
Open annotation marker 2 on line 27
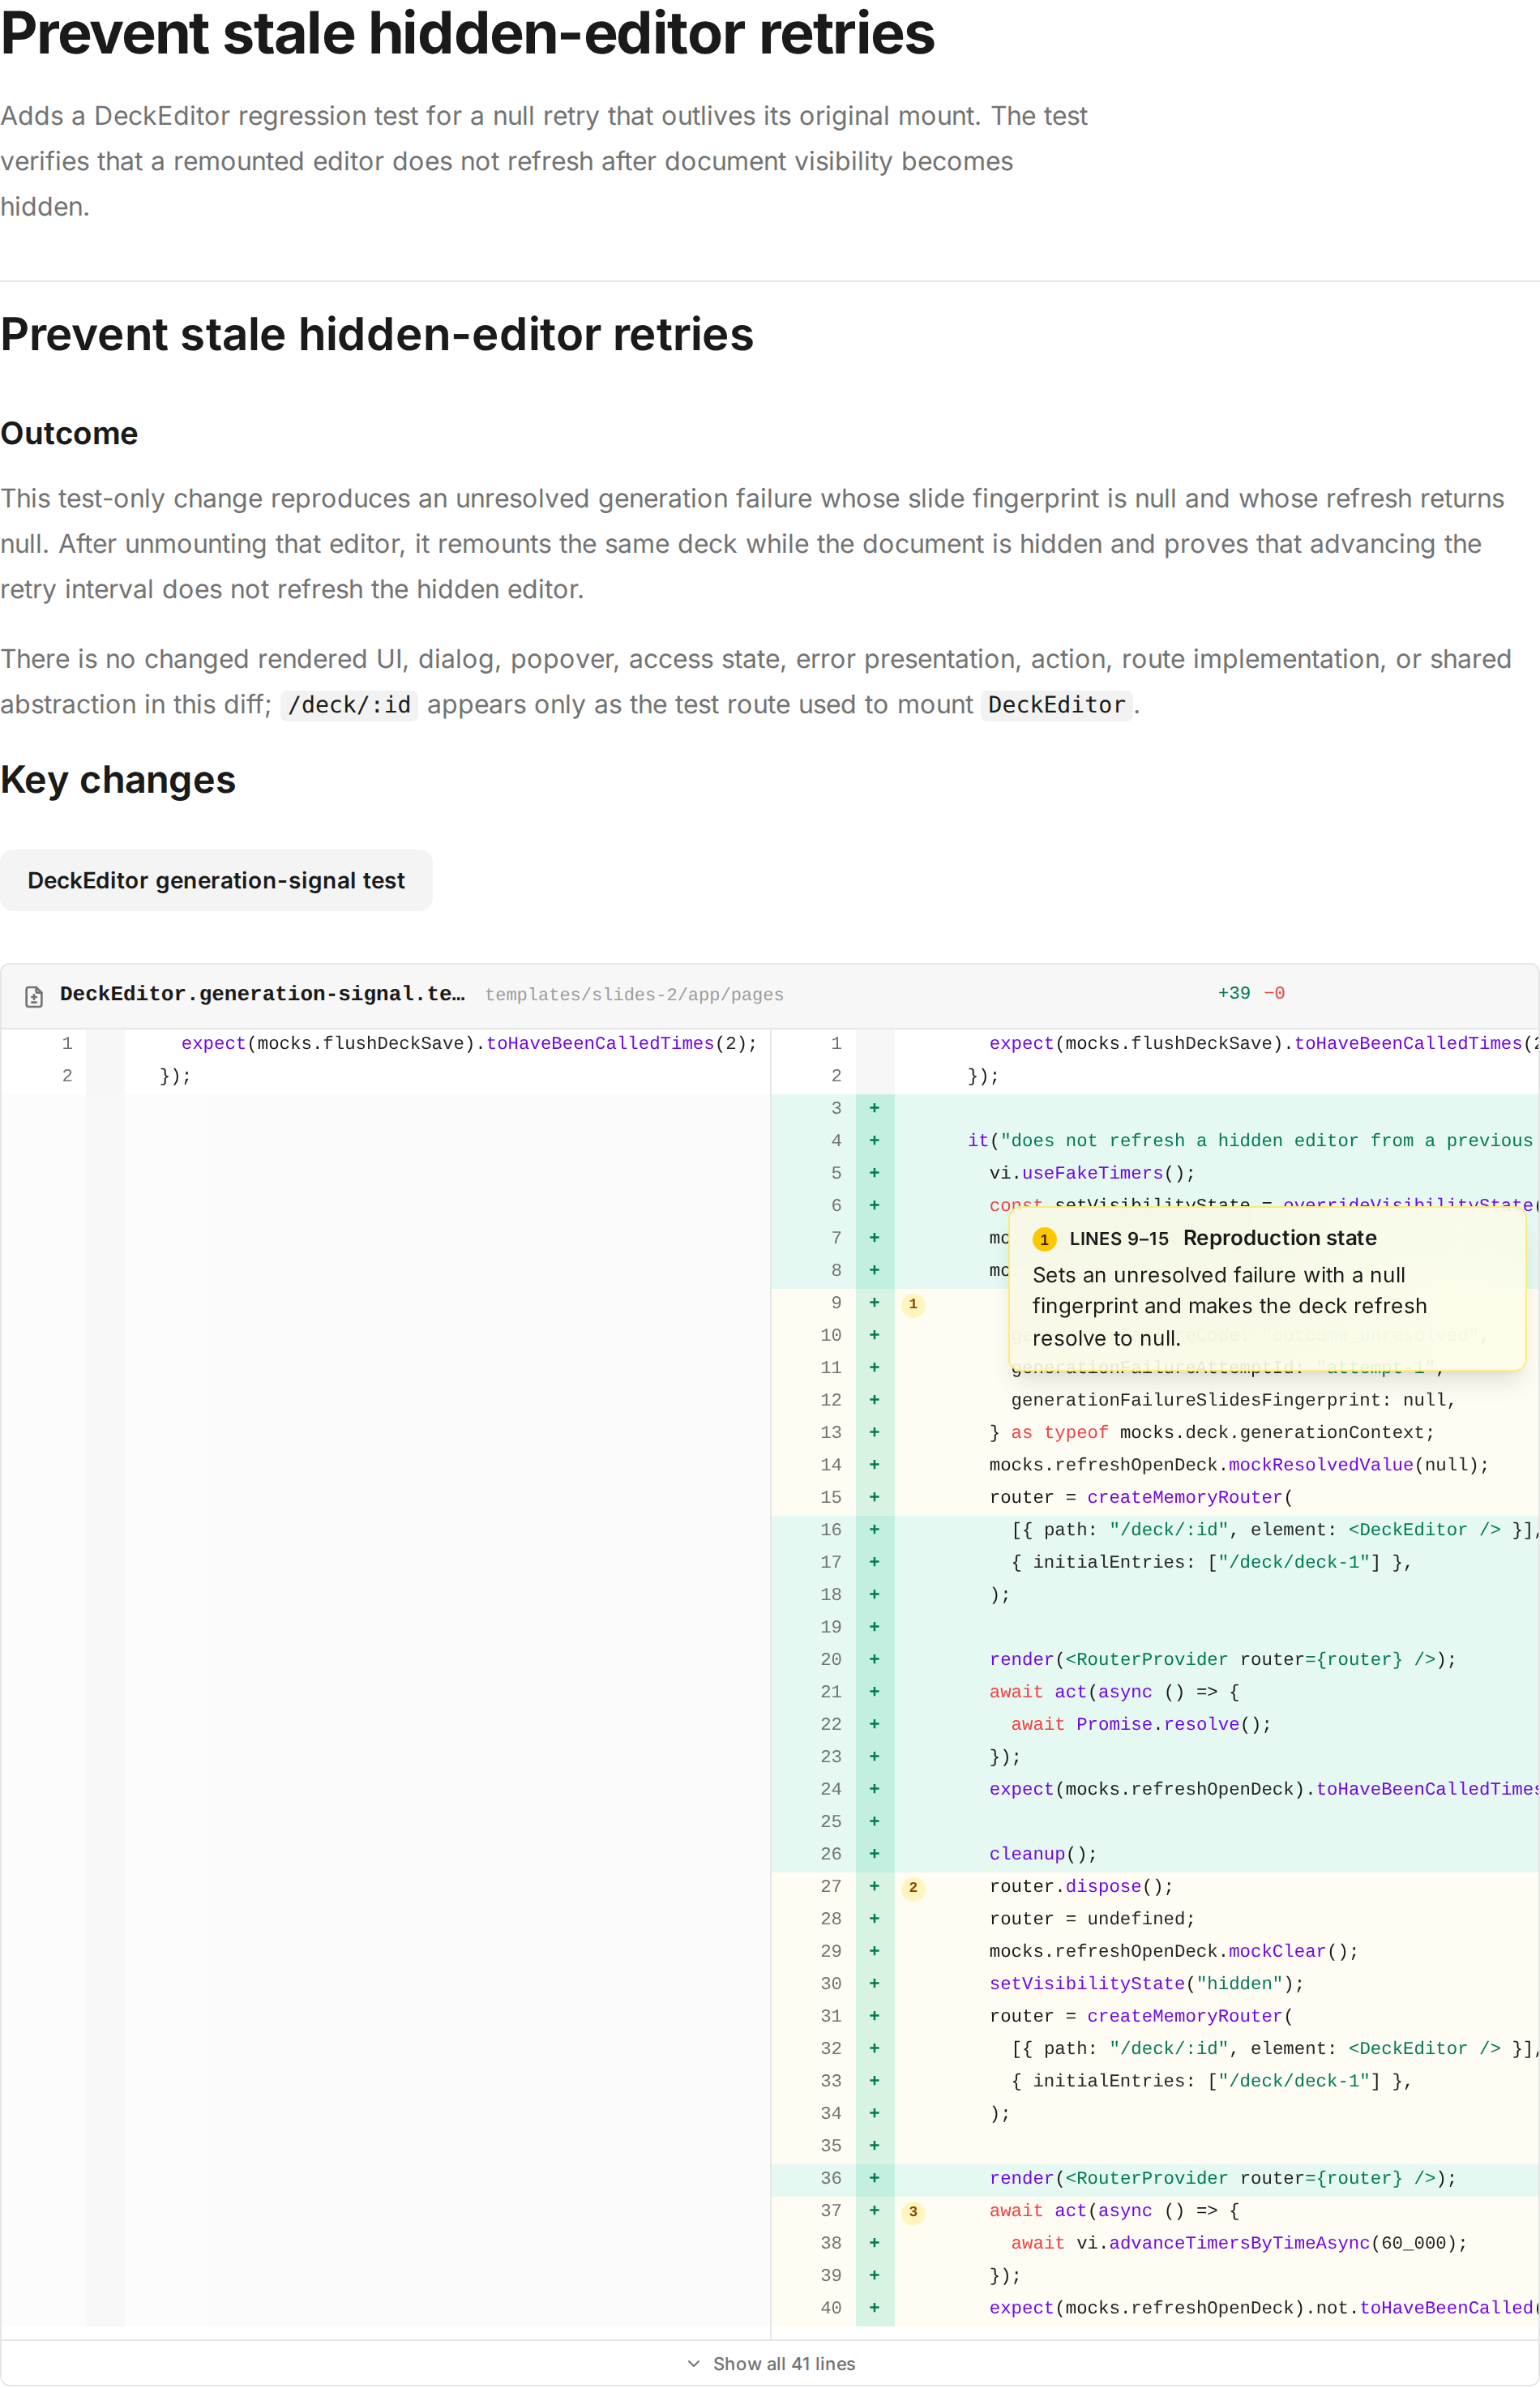912,1887
